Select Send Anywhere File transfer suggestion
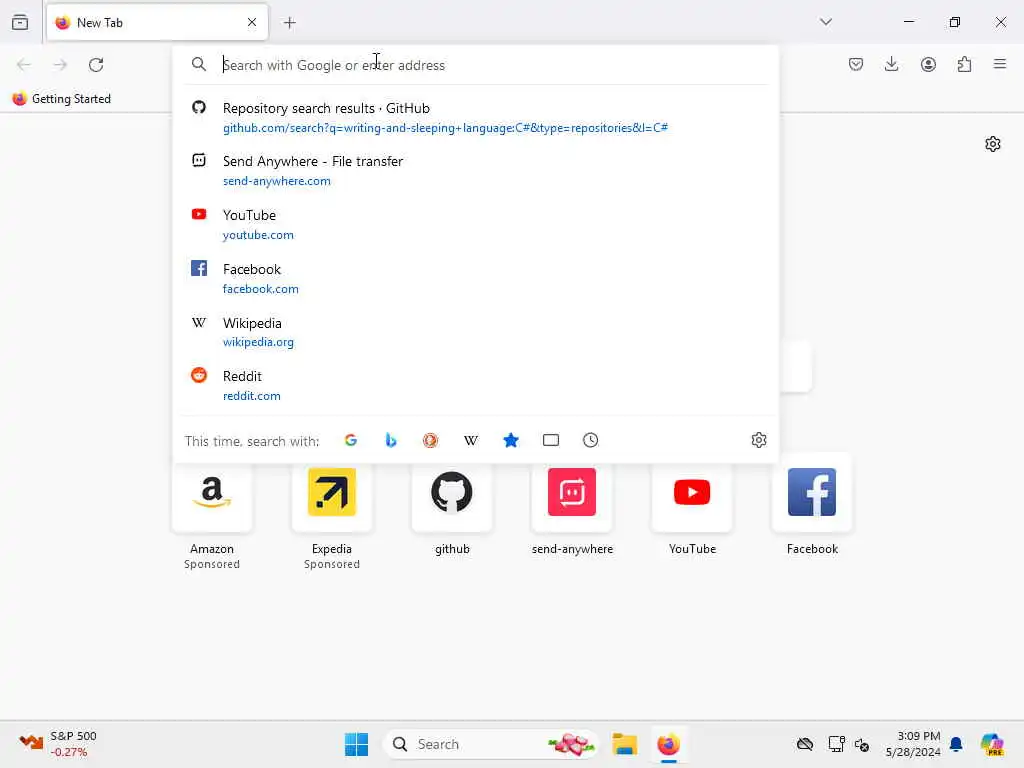Screen dimensions: 1024x768 point(475,170)
